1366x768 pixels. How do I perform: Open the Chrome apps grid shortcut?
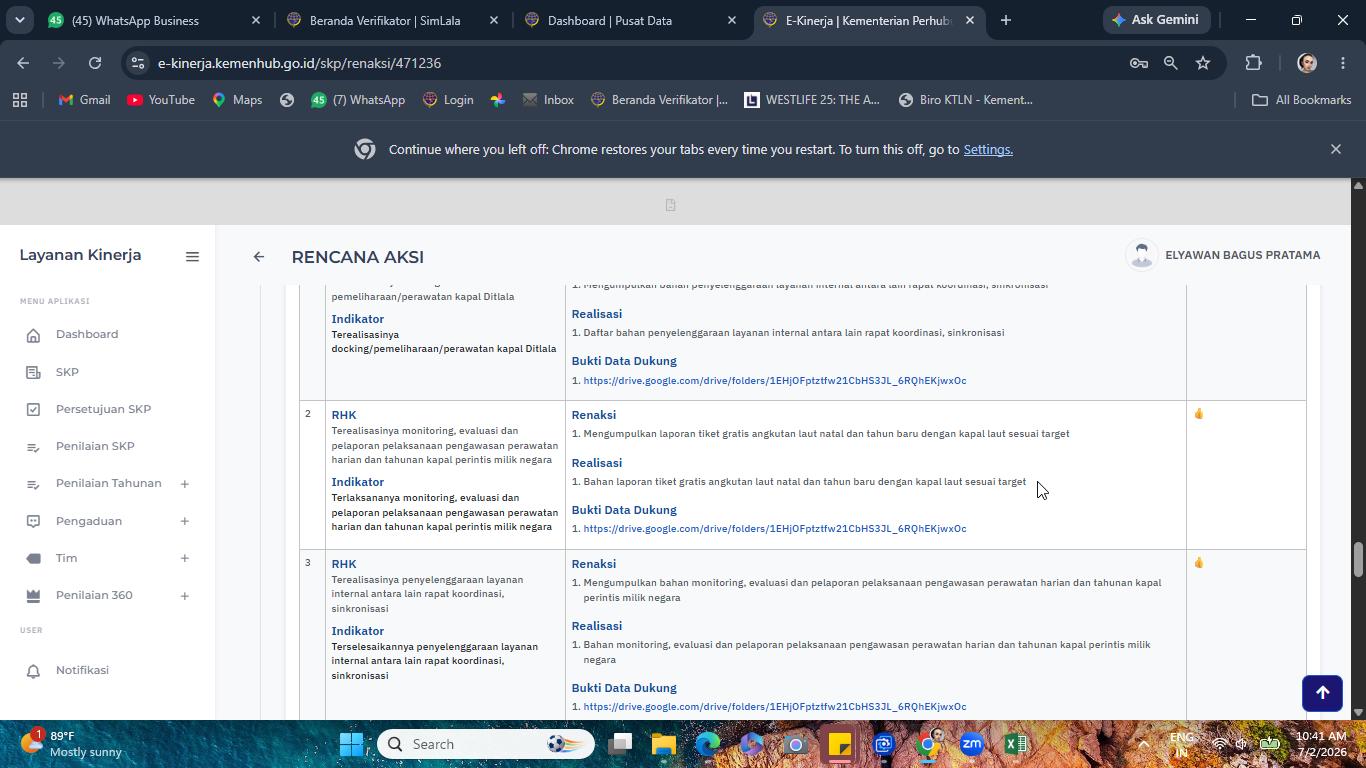click(x=20, y=100)
